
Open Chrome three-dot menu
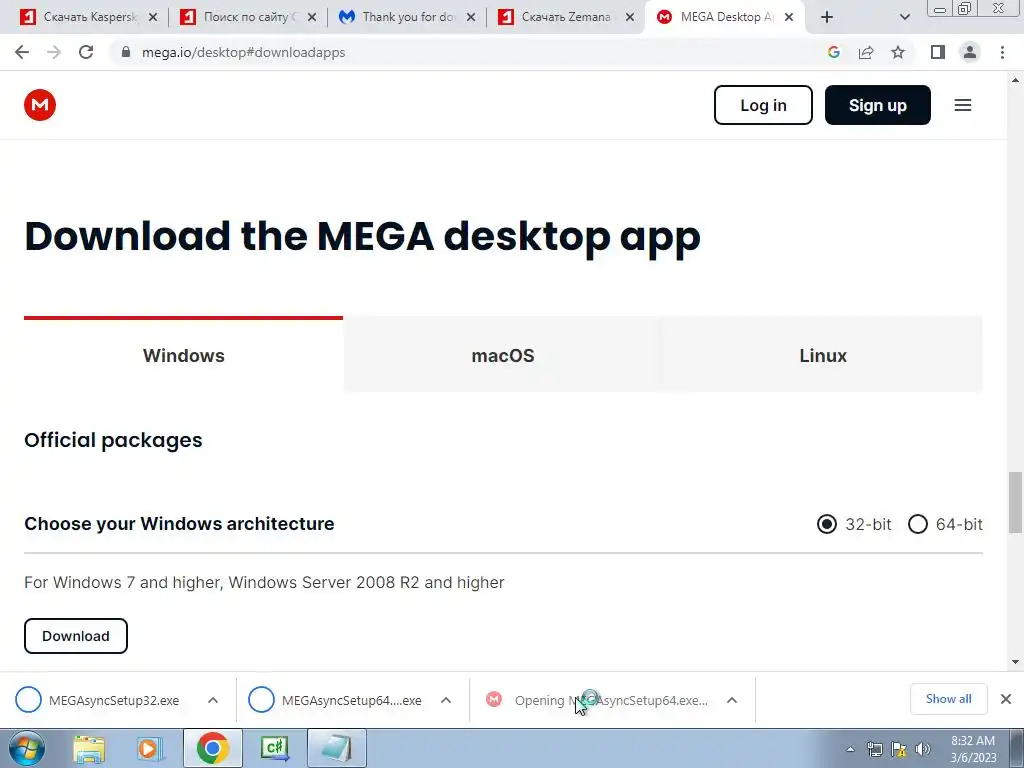[x=1002, y=52]
